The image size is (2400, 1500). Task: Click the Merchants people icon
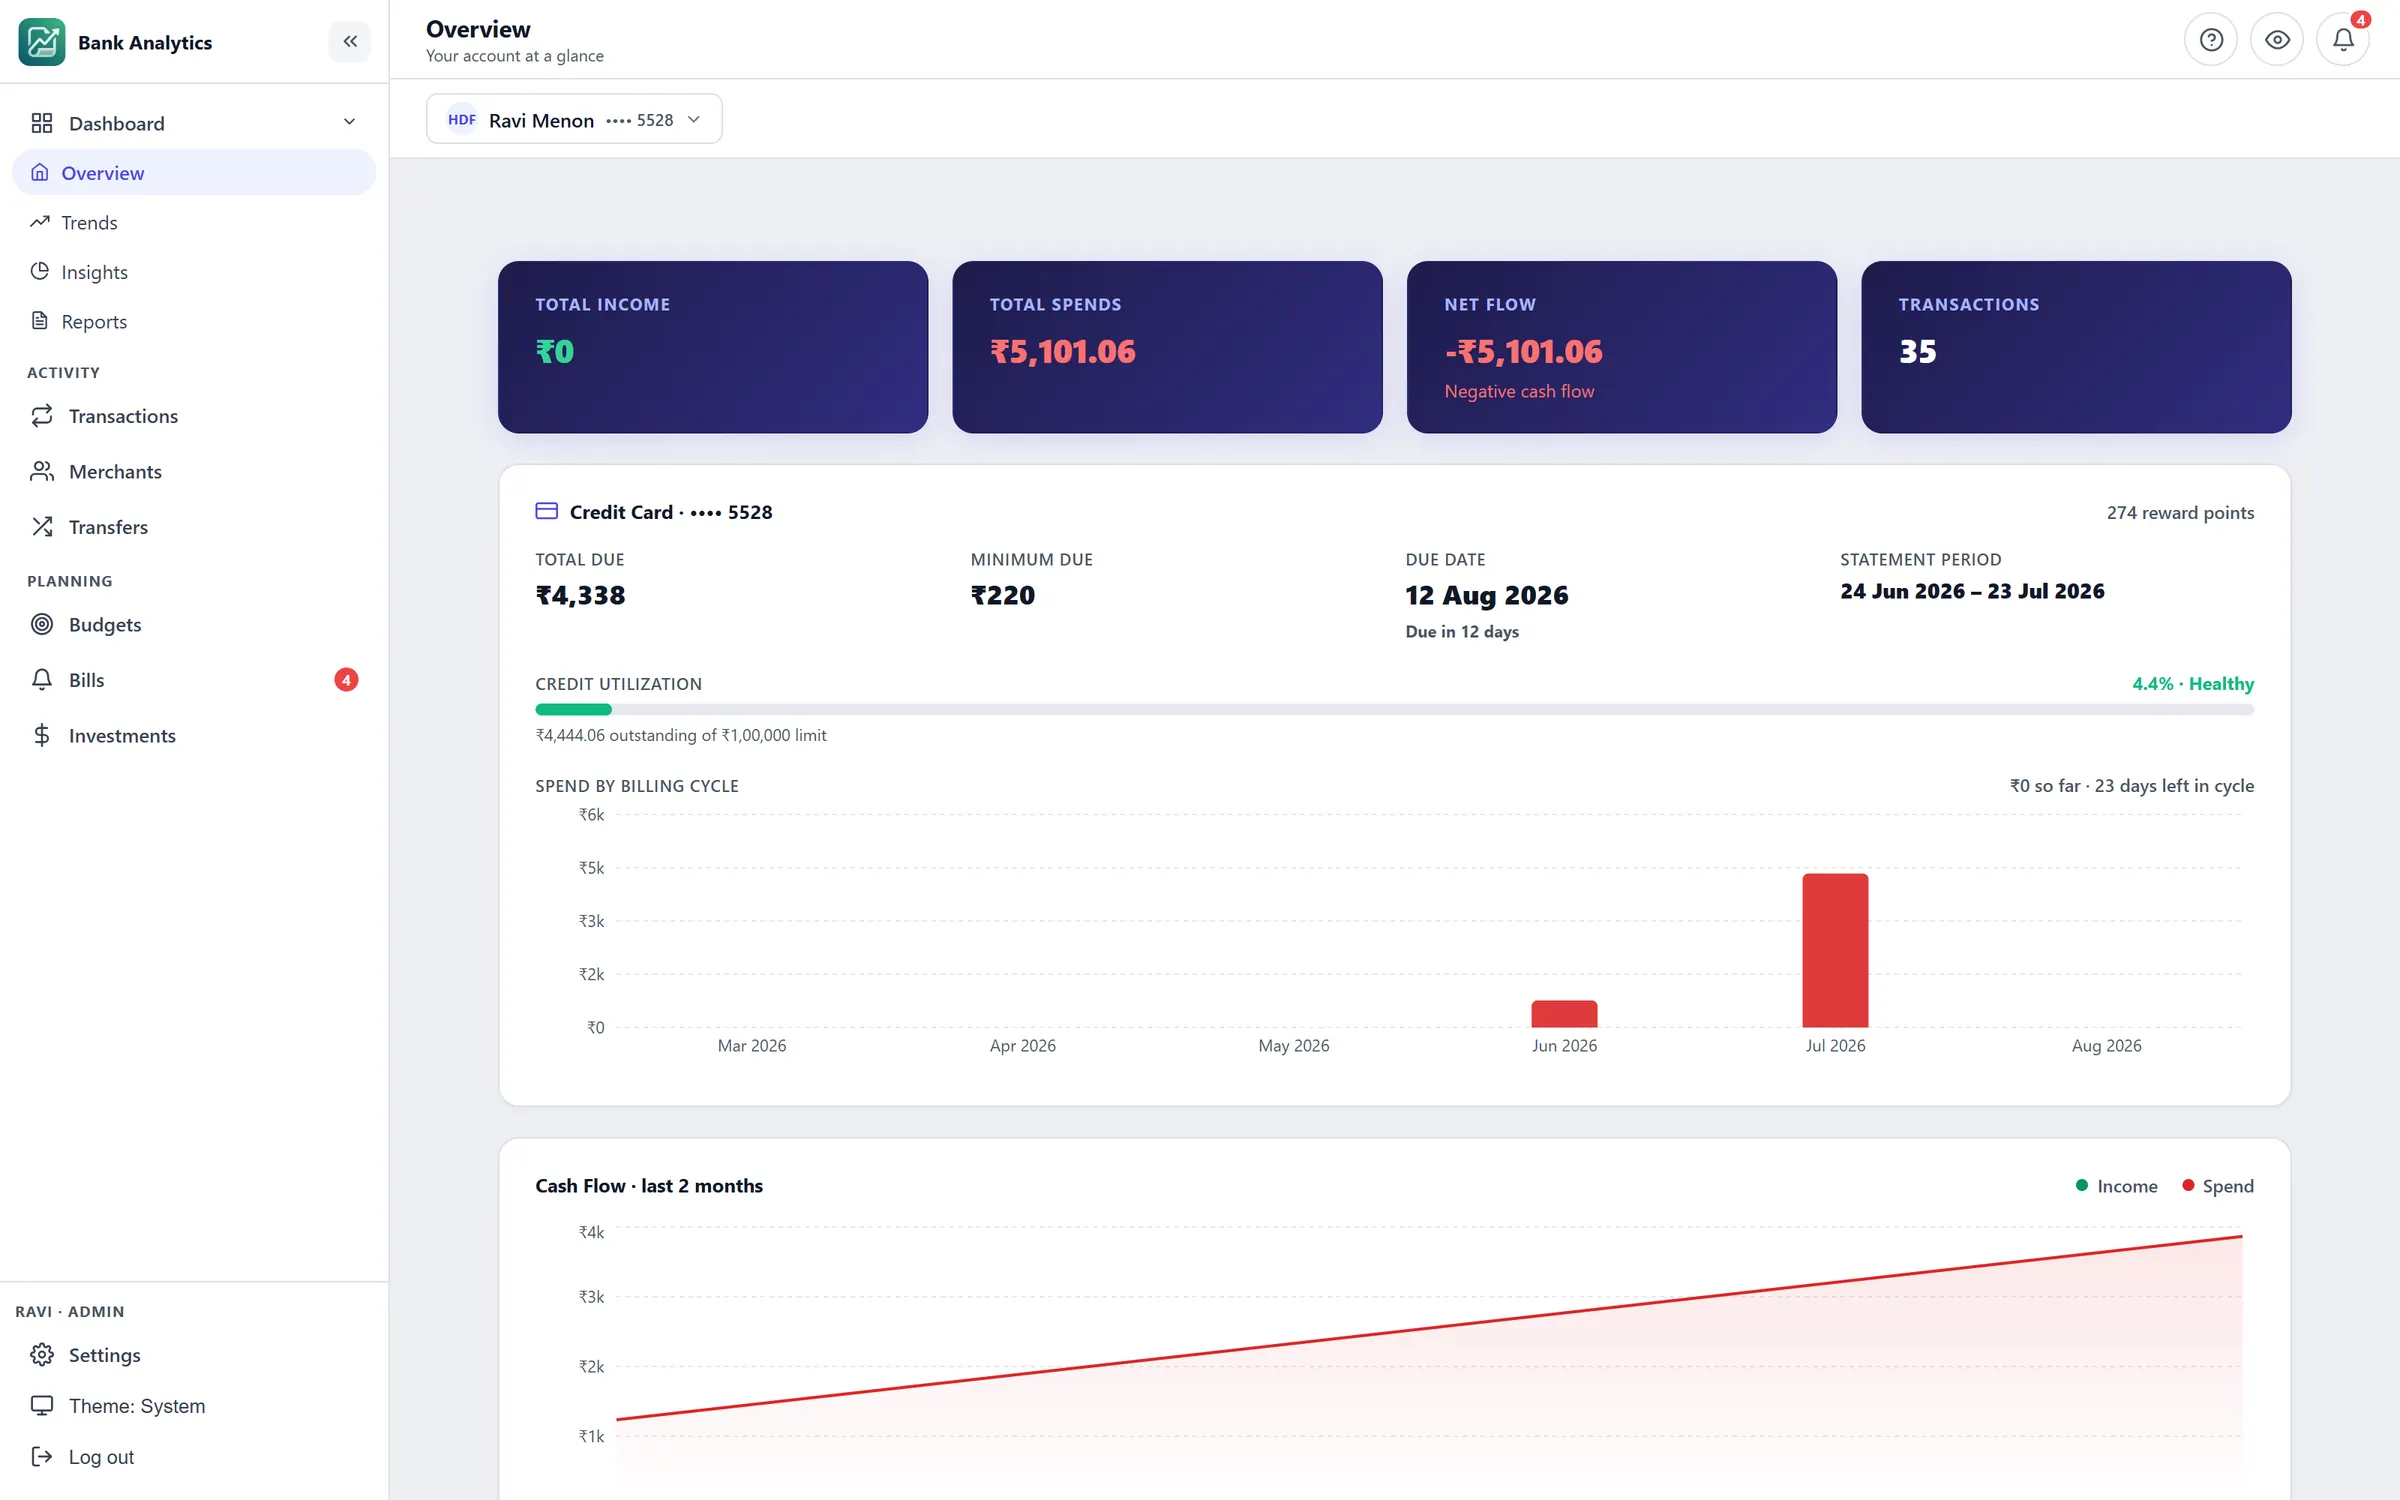coord(42,471)
